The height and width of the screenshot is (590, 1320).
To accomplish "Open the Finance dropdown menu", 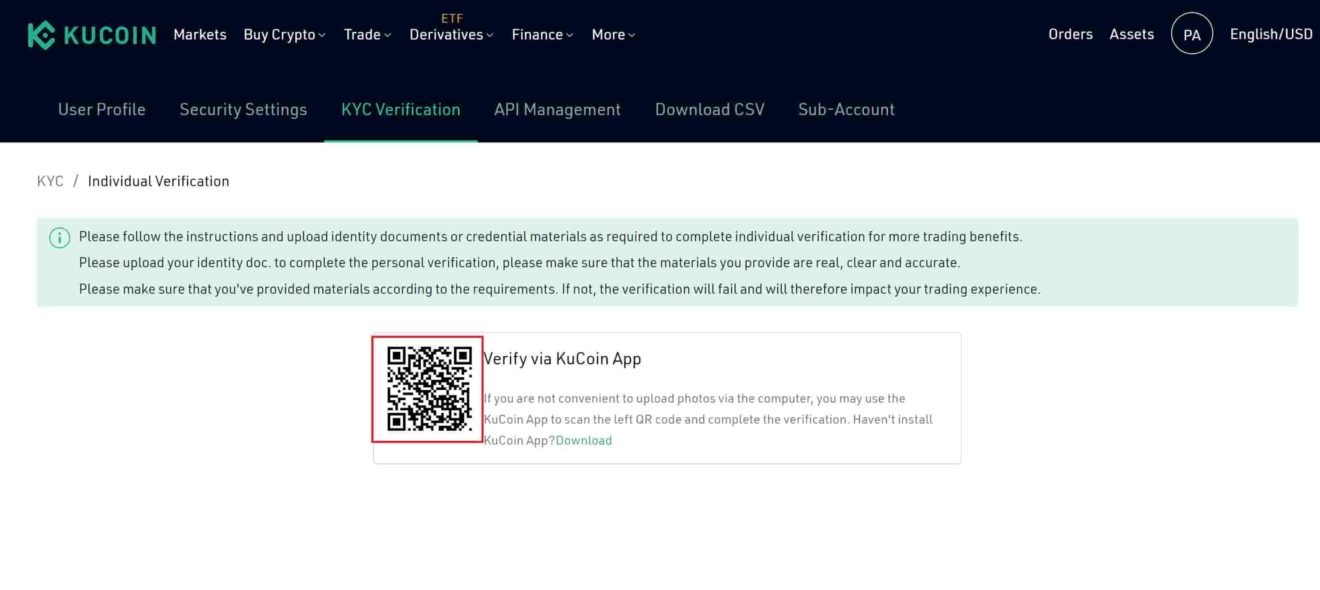I will pyautogui.click(x=541, y=33).
